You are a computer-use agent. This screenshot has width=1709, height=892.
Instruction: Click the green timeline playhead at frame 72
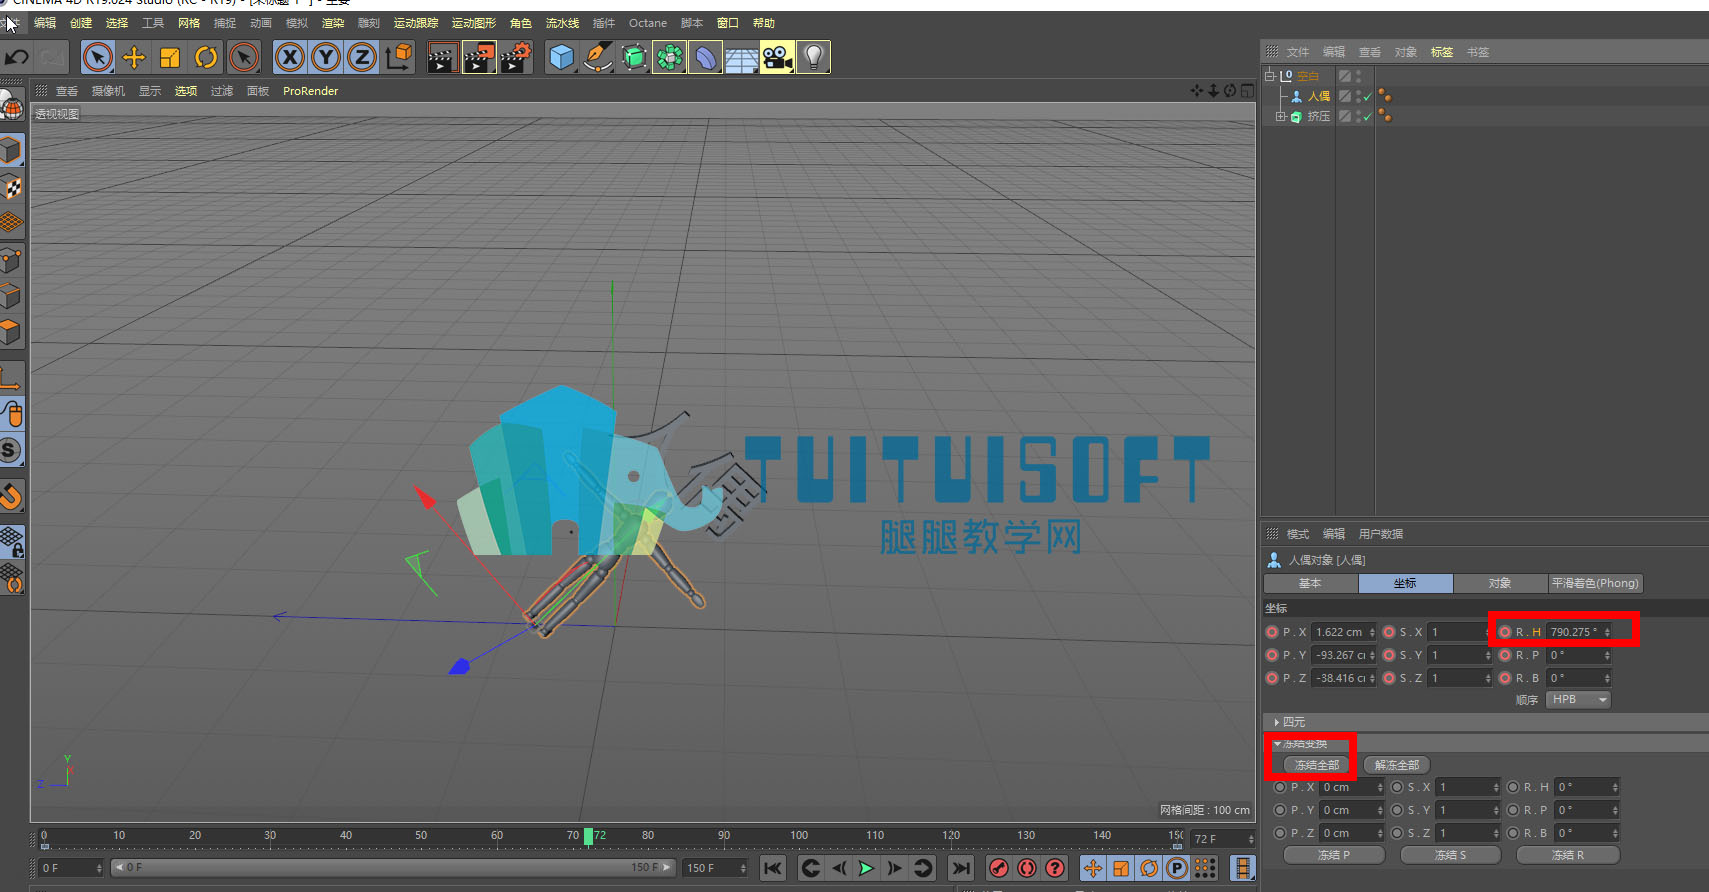coord(588,836)
